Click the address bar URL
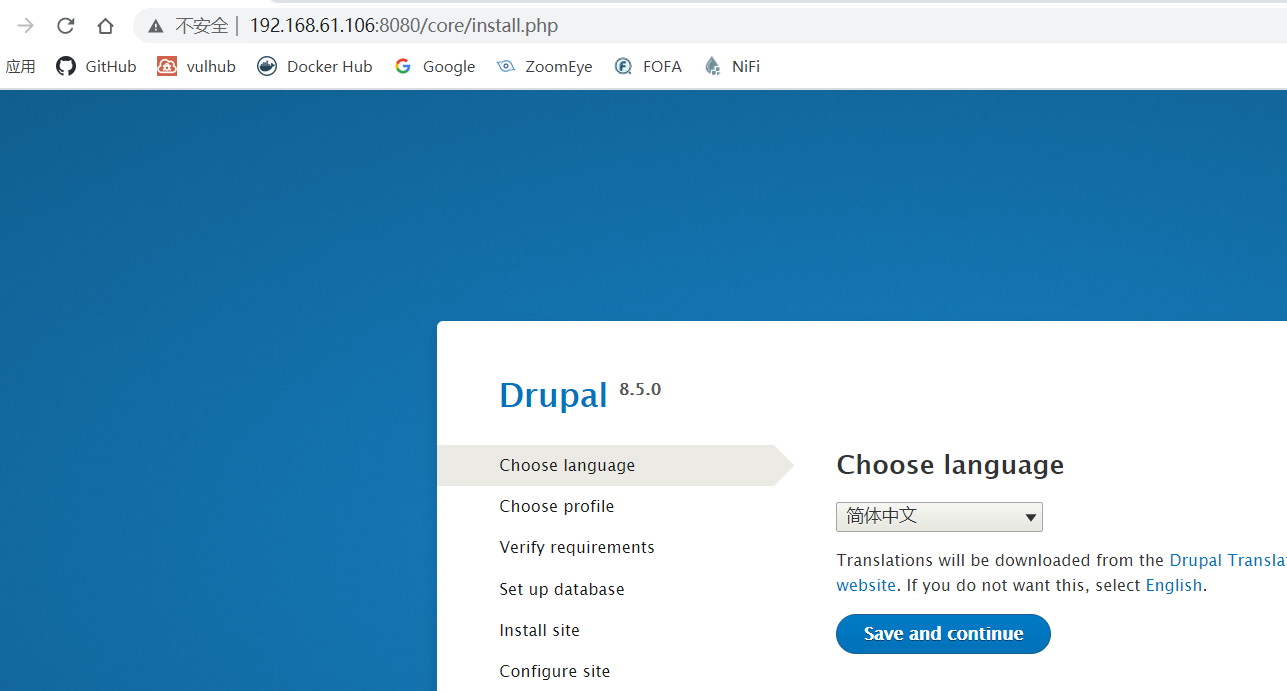Screen dimensions: 1287x691 (x=404, y=26)
